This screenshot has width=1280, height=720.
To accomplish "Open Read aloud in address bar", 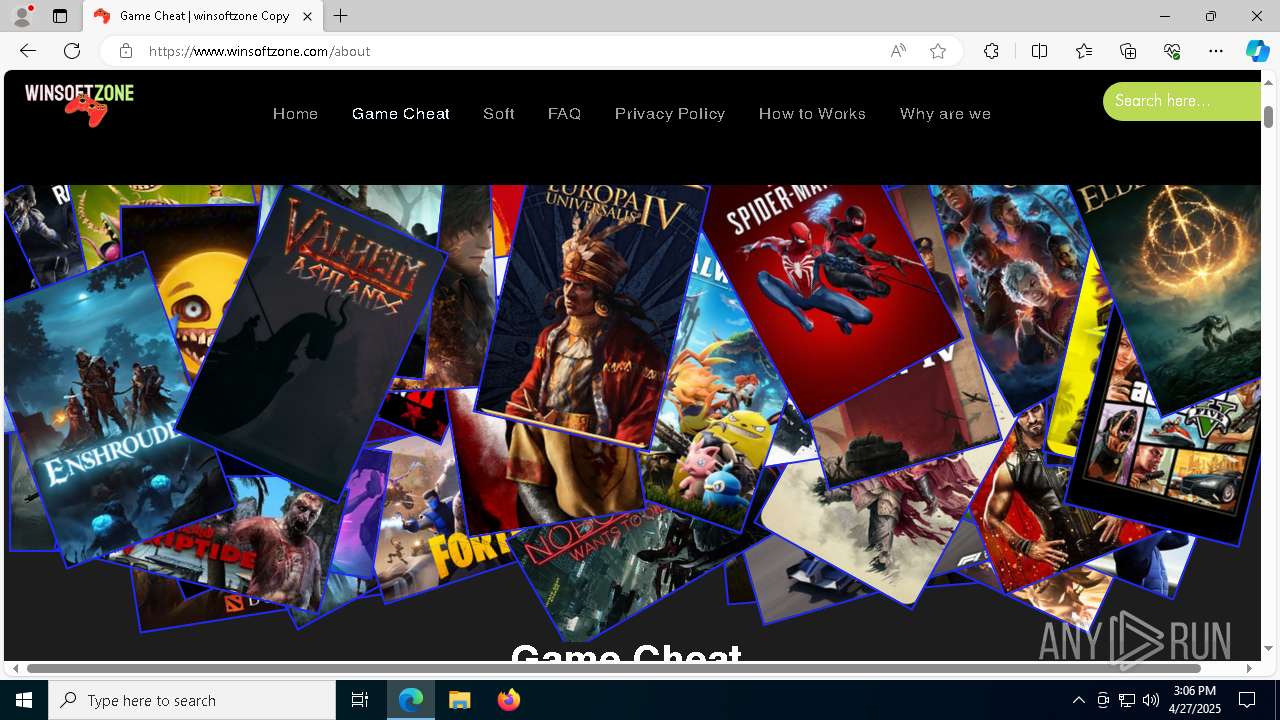I will click(x=898, y=51).
